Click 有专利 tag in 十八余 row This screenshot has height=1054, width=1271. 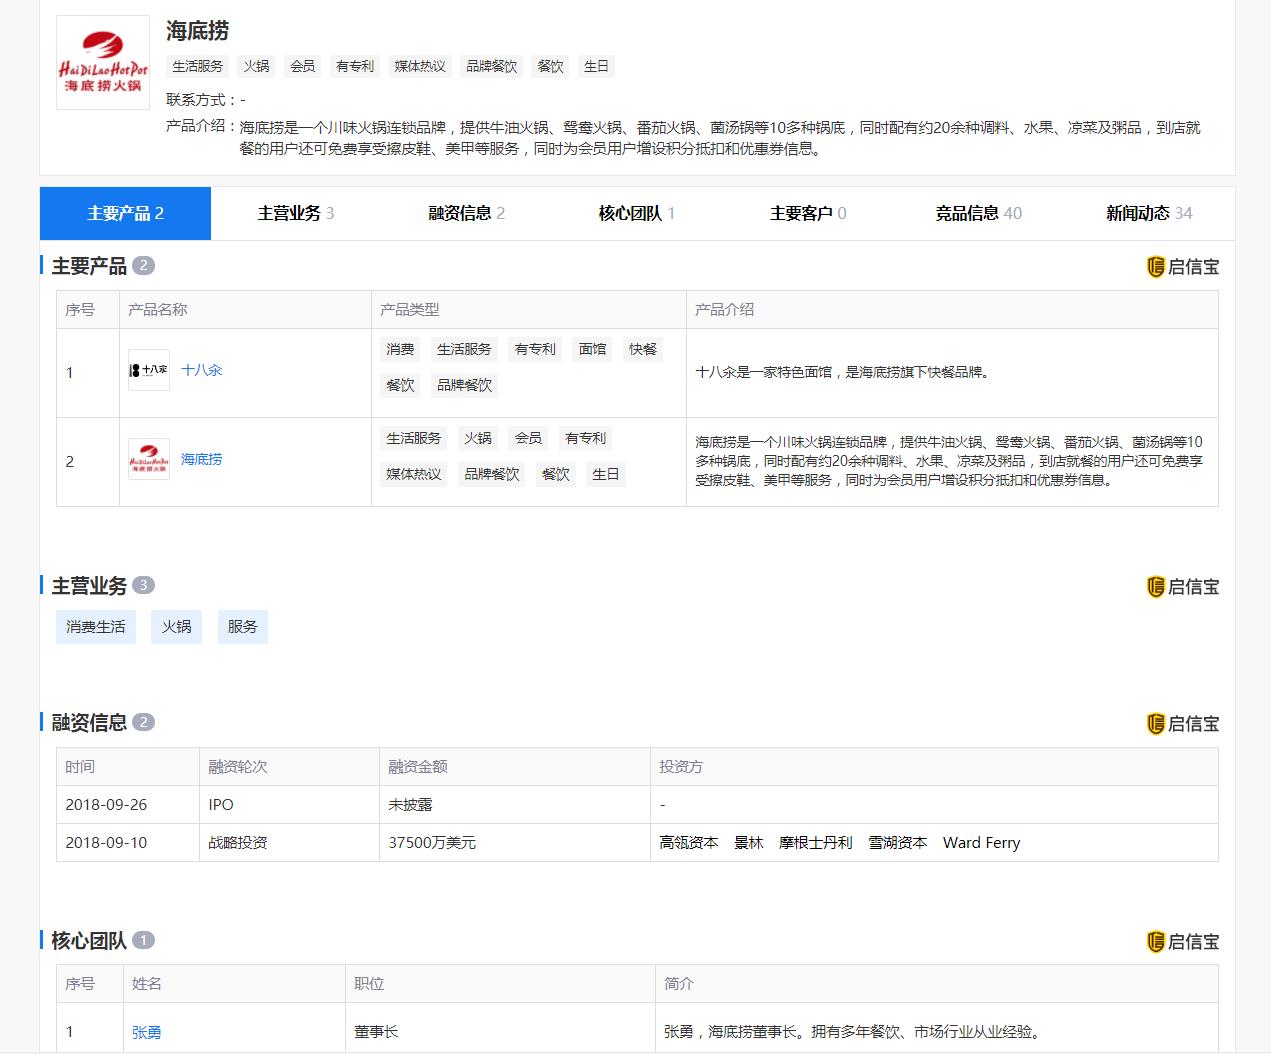[x=535, y=349]
